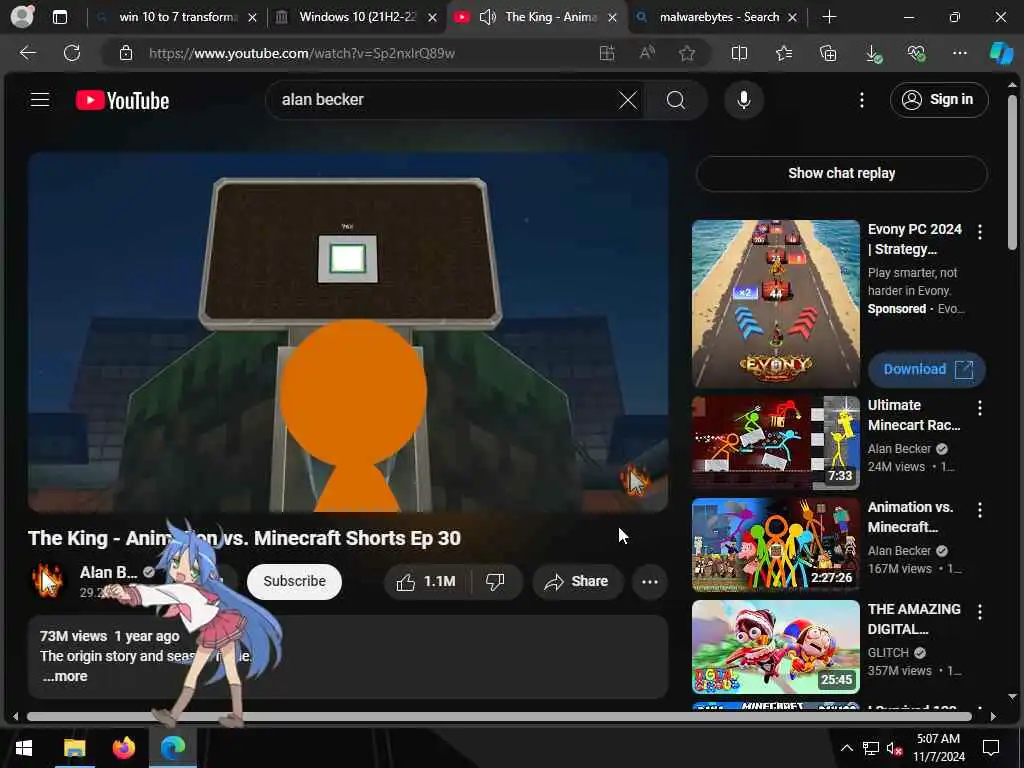The width and height of the screenshot is (1024, 768).
Task: Open Evony ad options menu
Action: (980, 232)
